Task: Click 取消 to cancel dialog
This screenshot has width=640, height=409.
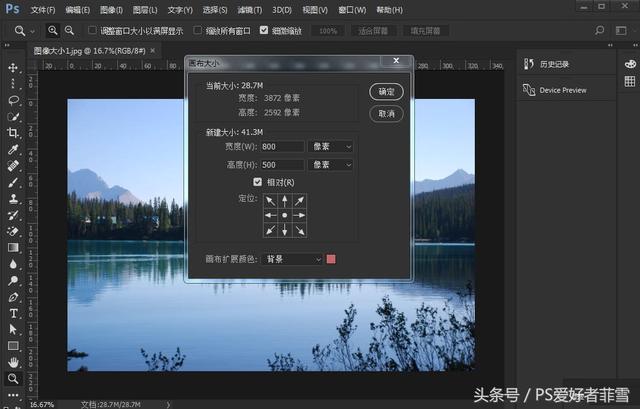Action: point(386,113)
